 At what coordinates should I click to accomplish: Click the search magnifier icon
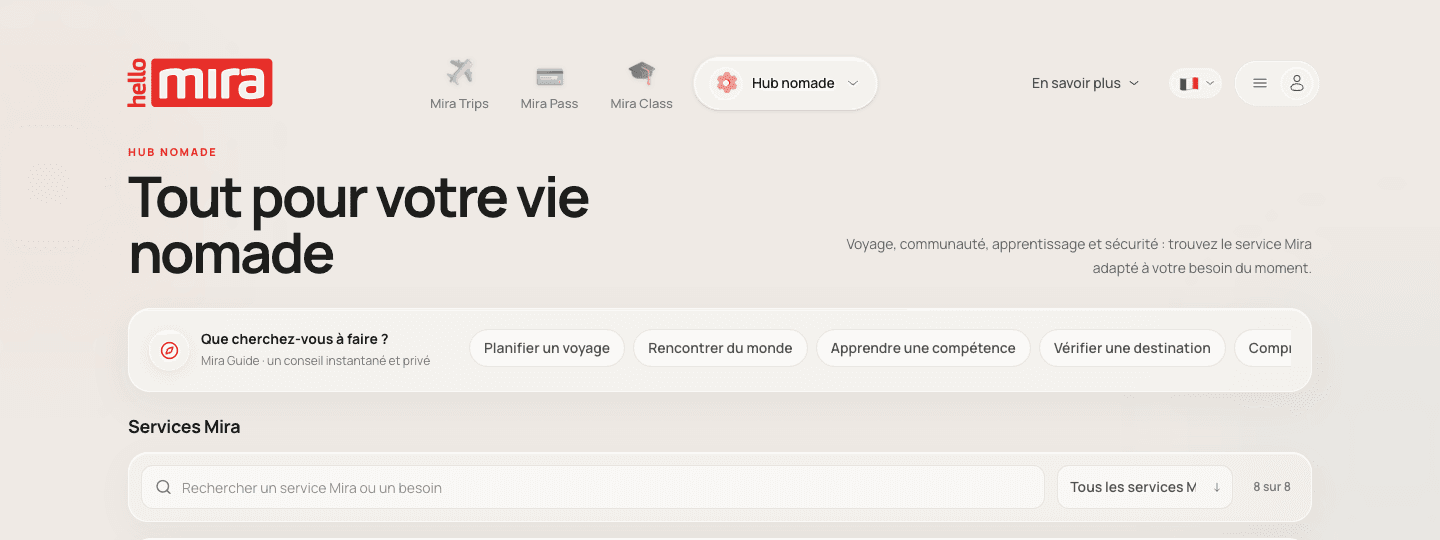tap(164, 488)
